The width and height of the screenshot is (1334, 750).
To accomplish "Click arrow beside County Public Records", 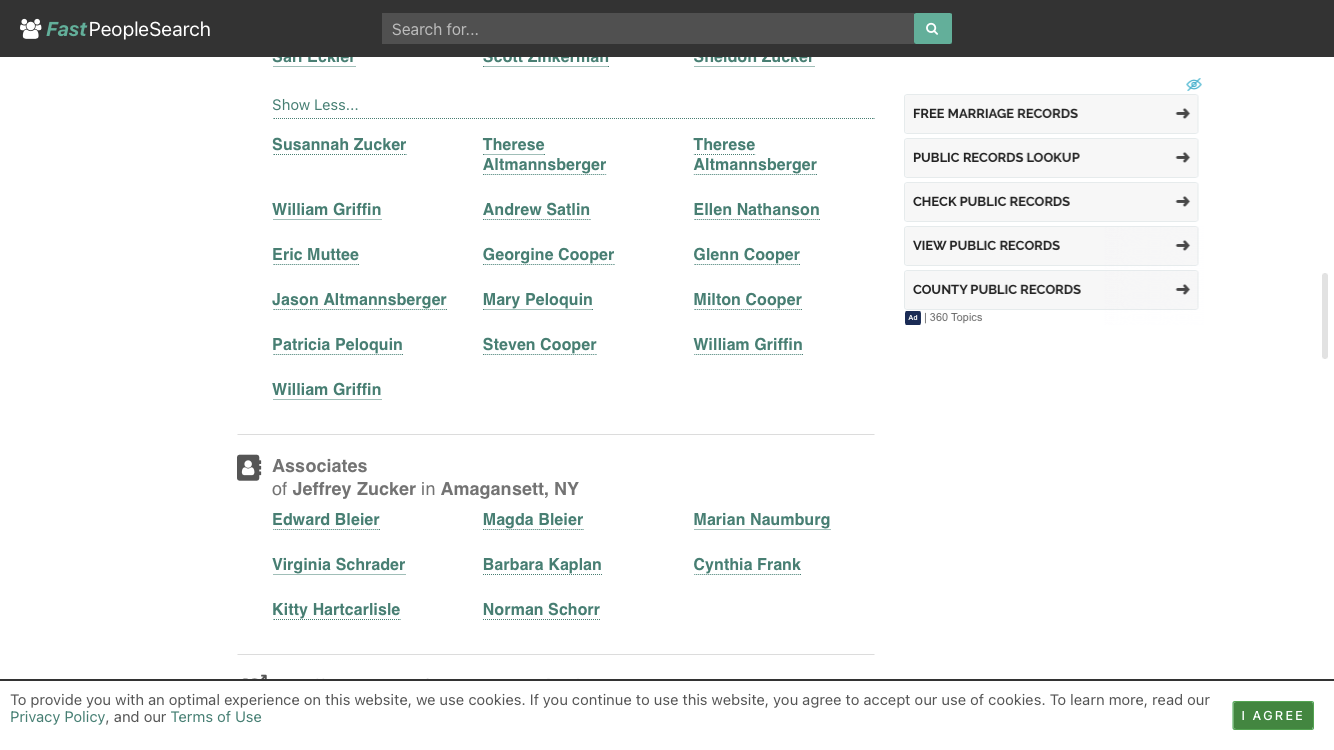I will 1182,289.
